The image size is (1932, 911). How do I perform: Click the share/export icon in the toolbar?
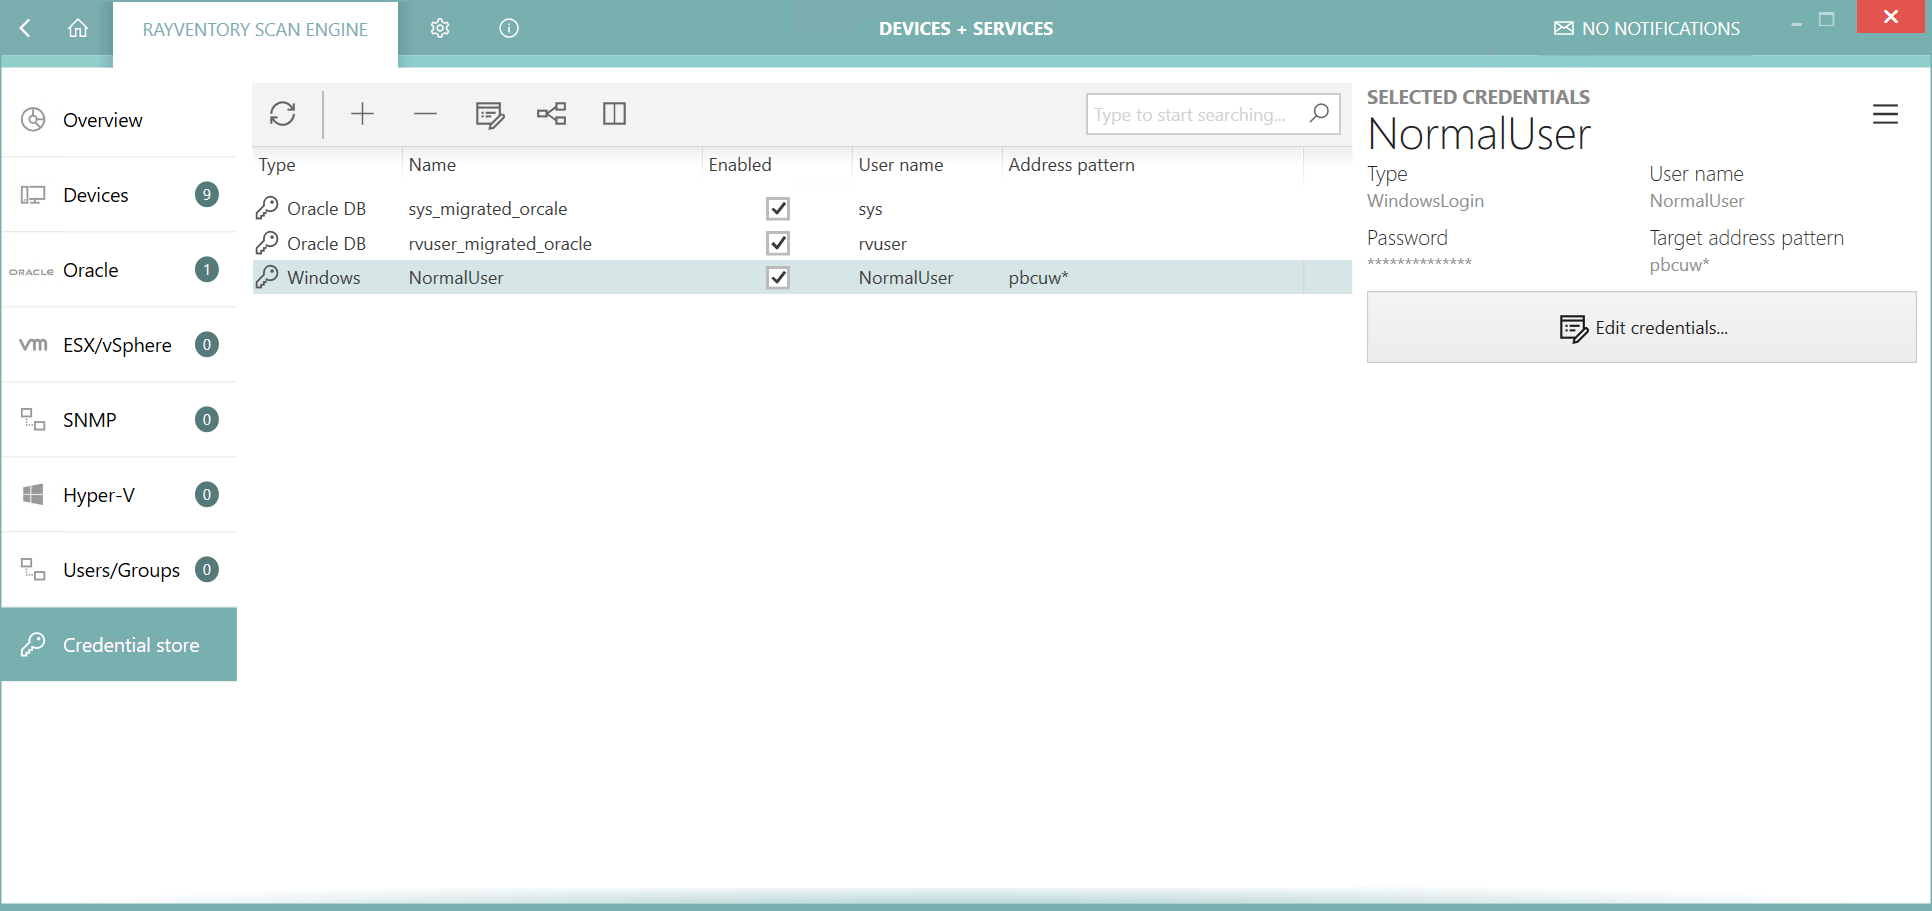(551, 114)
